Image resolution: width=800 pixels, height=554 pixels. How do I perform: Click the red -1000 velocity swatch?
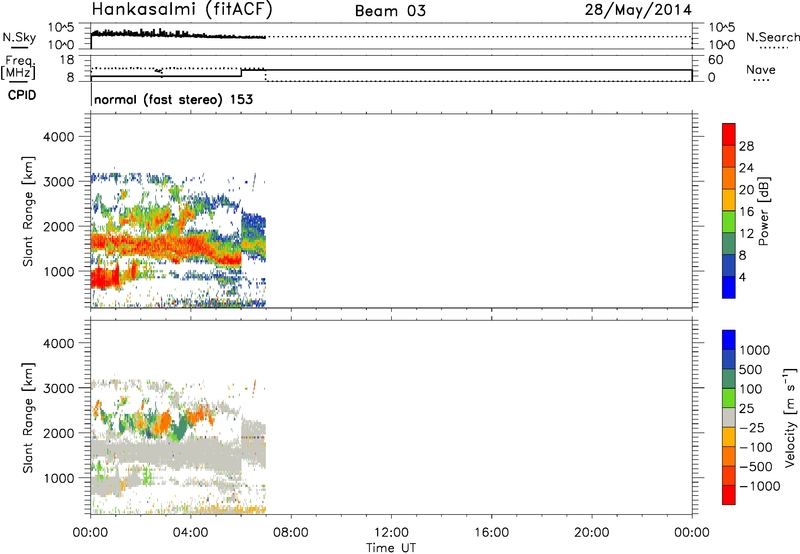coord(729,495)
